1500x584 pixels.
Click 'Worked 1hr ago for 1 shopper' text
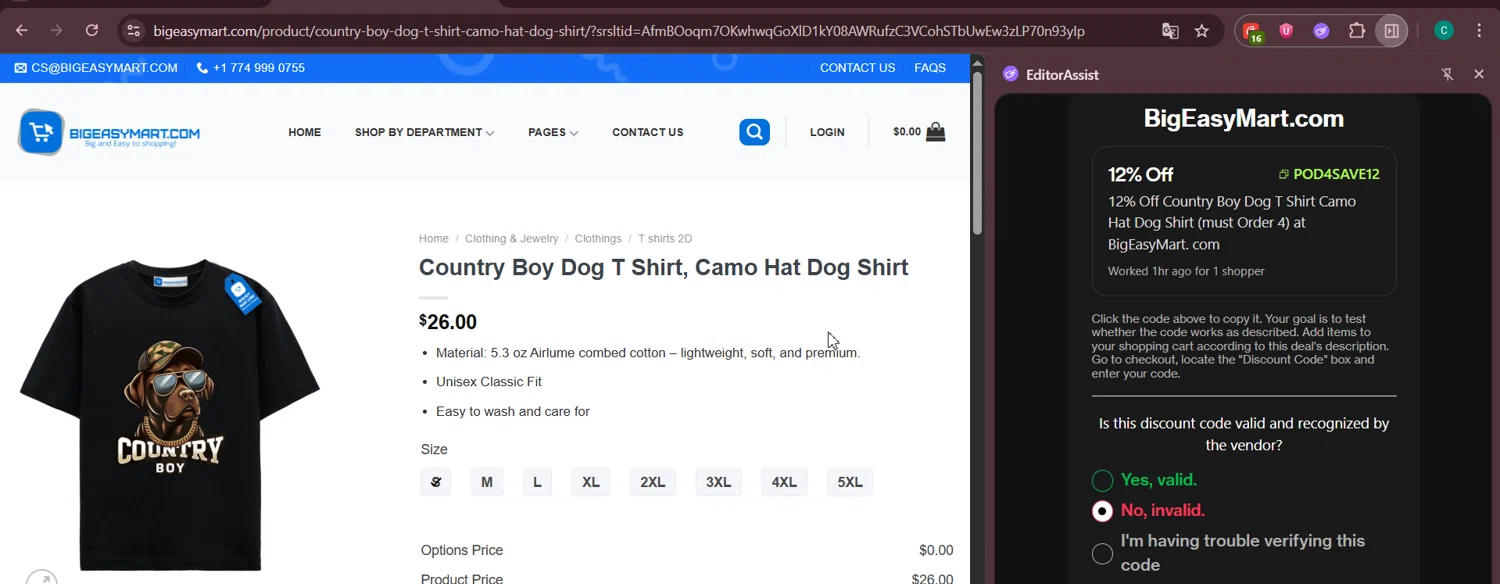pyautogui.click(x=1186, y=271)
